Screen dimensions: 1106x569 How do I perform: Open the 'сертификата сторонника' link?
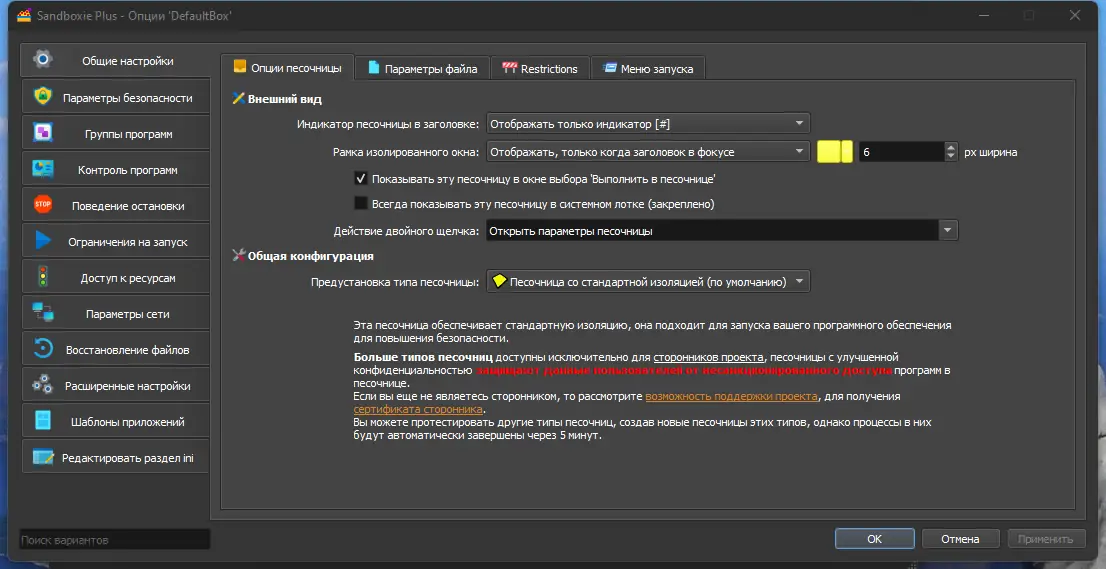click(418, 409)
